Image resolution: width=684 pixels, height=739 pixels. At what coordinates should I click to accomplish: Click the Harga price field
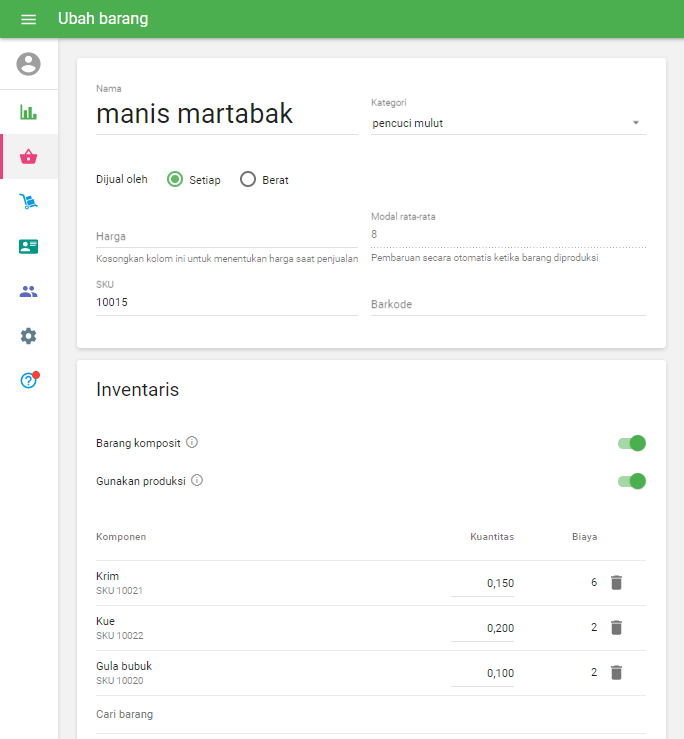tap(226, 236)
